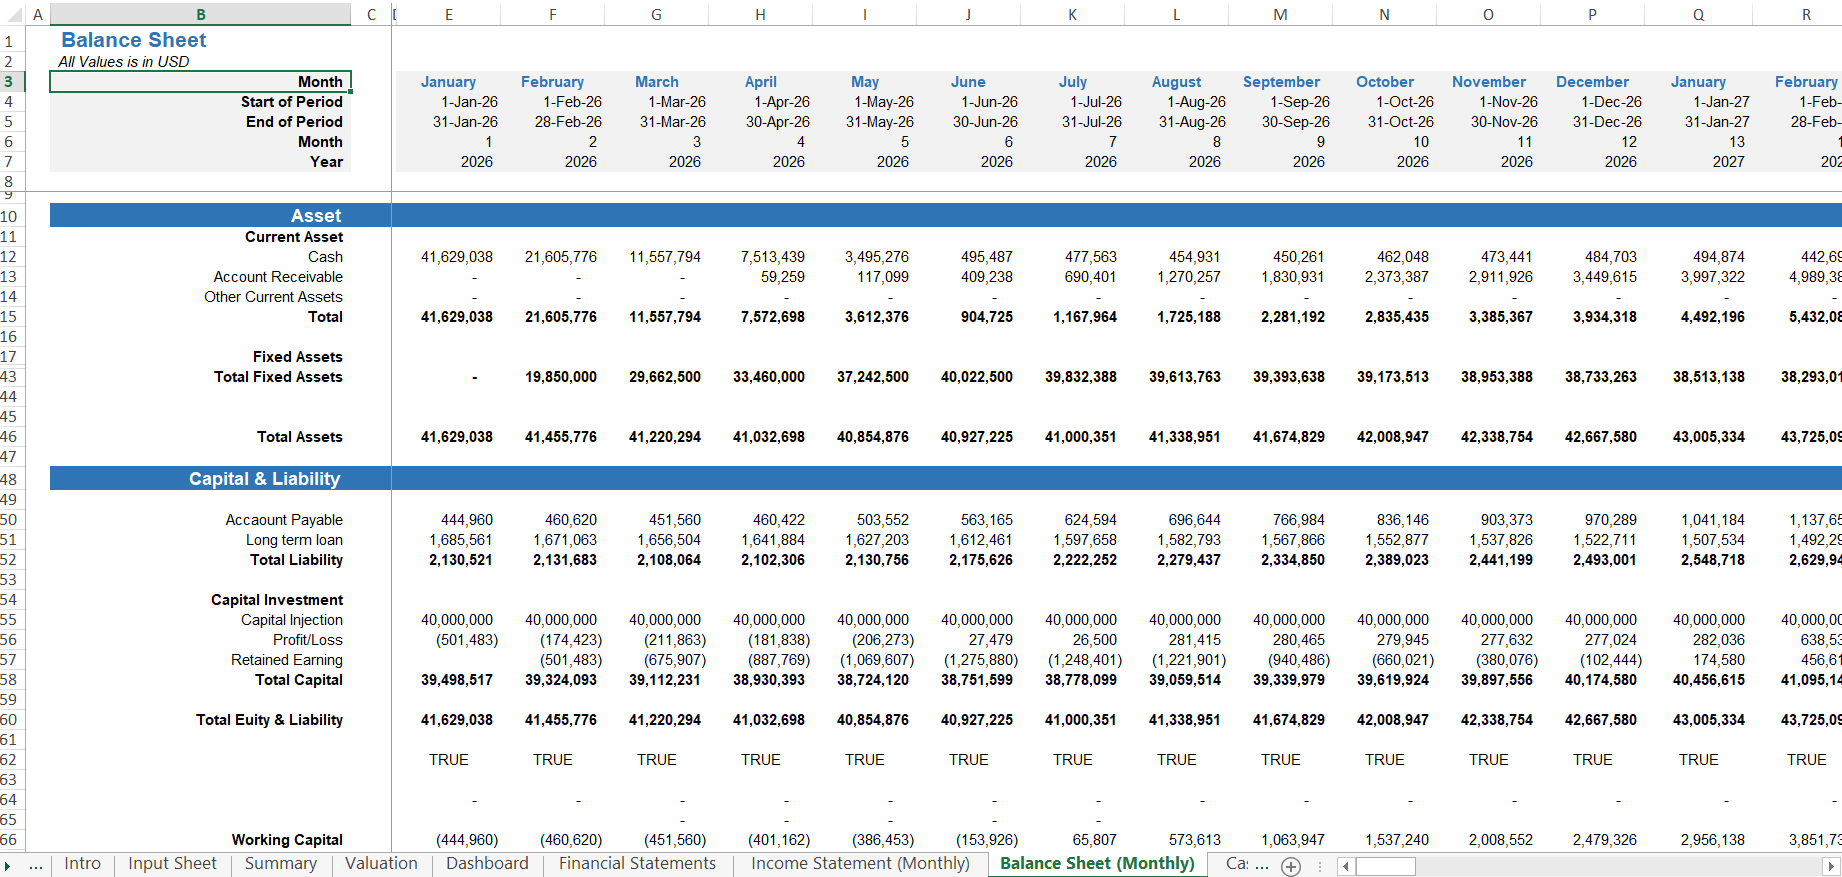
Task: Open the Intro sheet tab
Action: 82,864
